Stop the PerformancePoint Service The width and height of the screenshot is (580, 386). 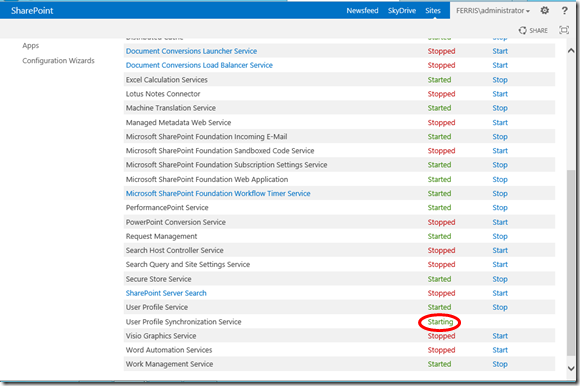(500, 208)
